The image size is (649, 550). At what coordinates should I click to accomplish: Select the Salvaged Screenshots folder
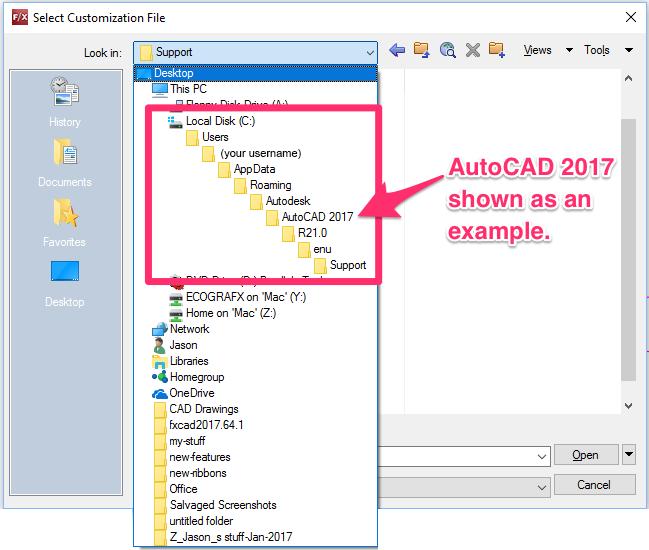coord(215,505)
